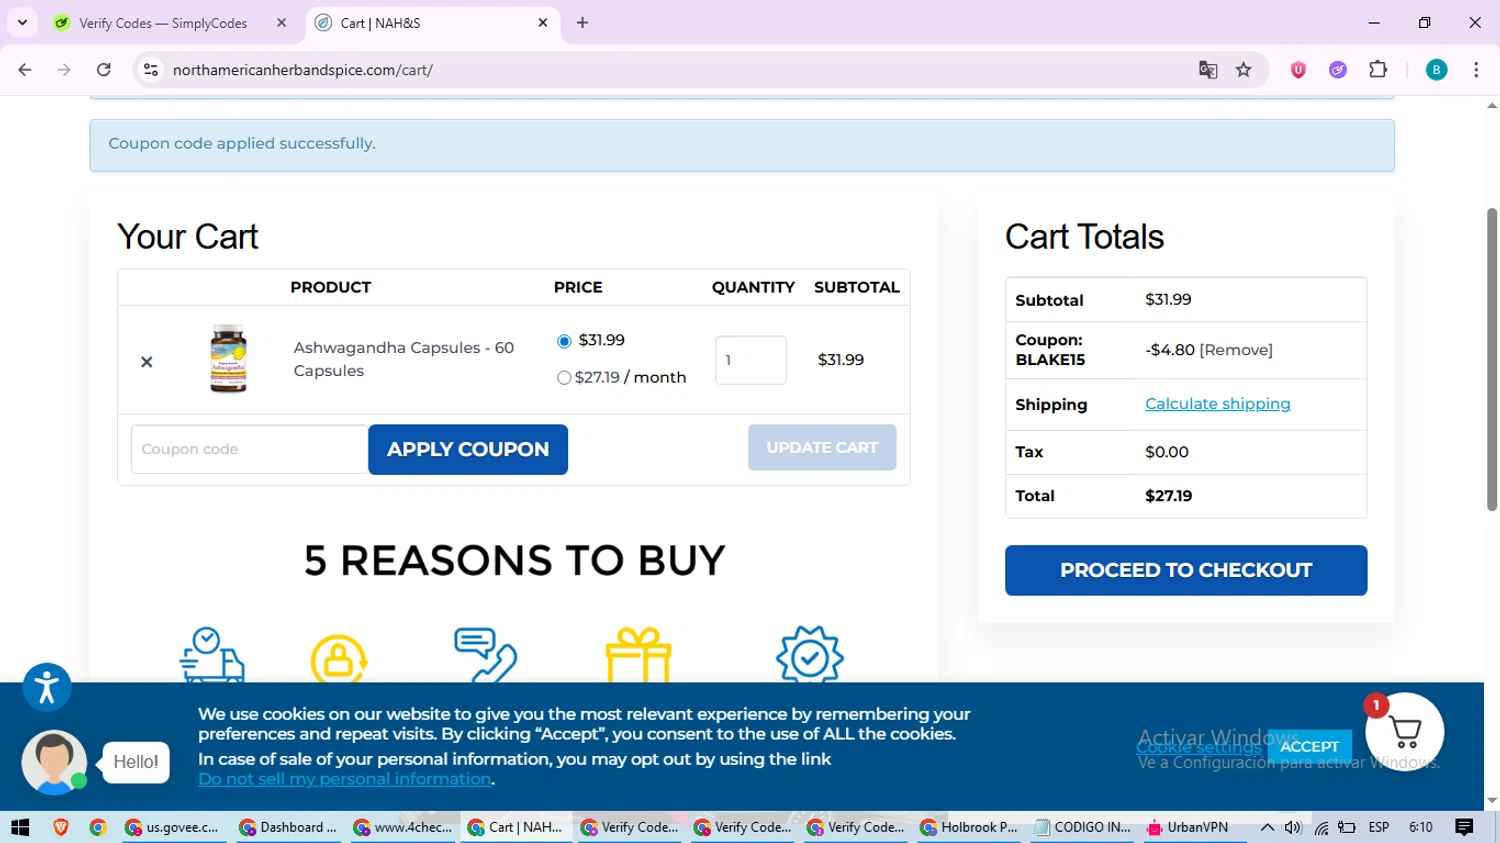Open the us.govee.c... taskbar window
The width and height of the screenshot is (1500, 843).
[x=175, y=827]
